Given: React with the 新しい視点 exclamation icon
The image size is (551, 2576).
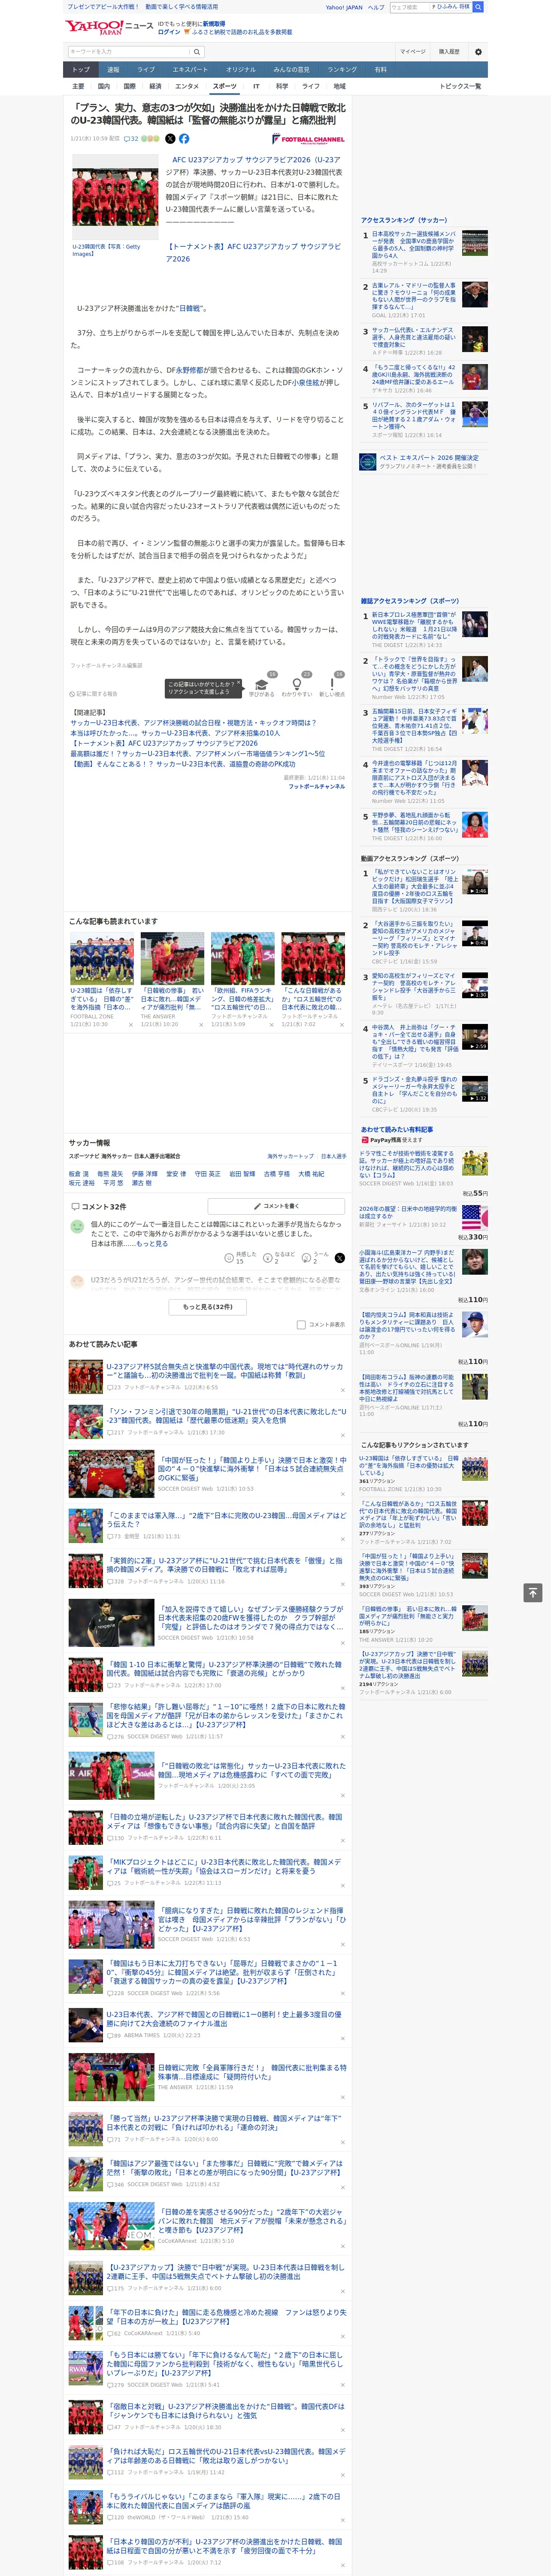Looking at the screenshot, I should [x=332, y=685].
